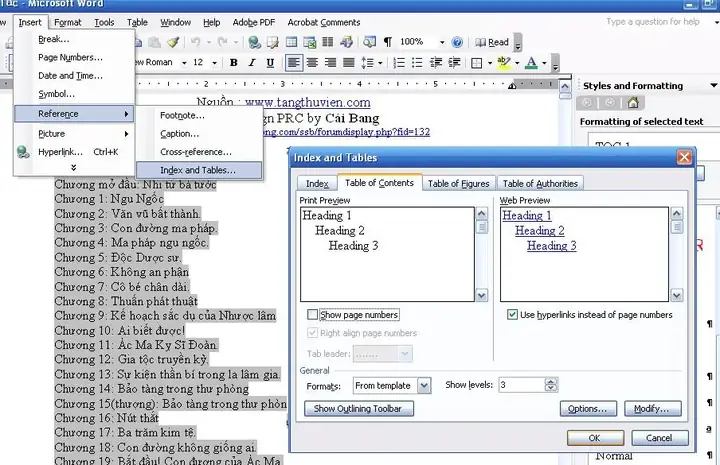
Task: Click Insert Excel Worksheet icon
Action: 309,42
